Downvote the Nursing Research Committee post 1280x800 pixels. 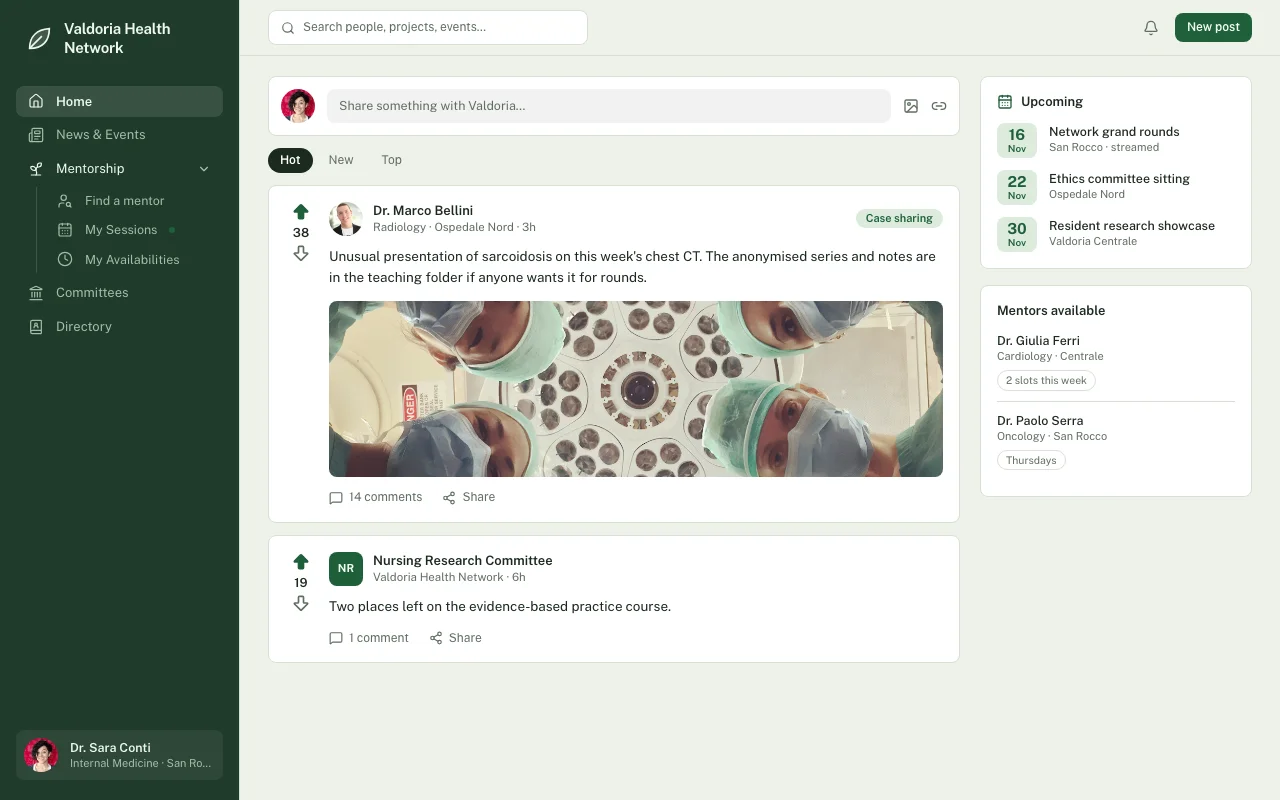click(301, 604)
